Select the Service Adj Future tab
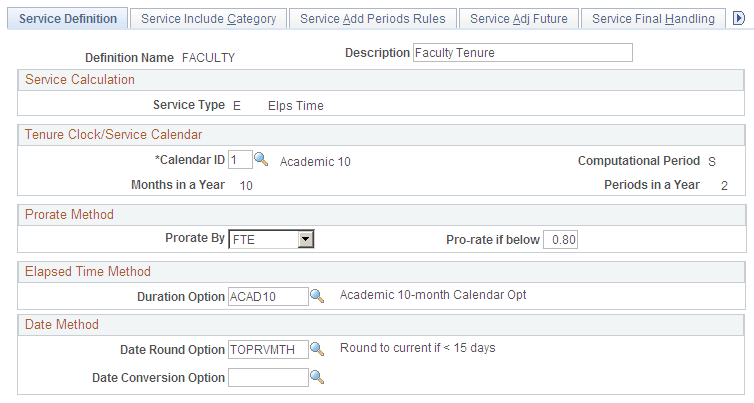Image resolution: width=754 pixels, height=403 pixels. pos(518,18)
